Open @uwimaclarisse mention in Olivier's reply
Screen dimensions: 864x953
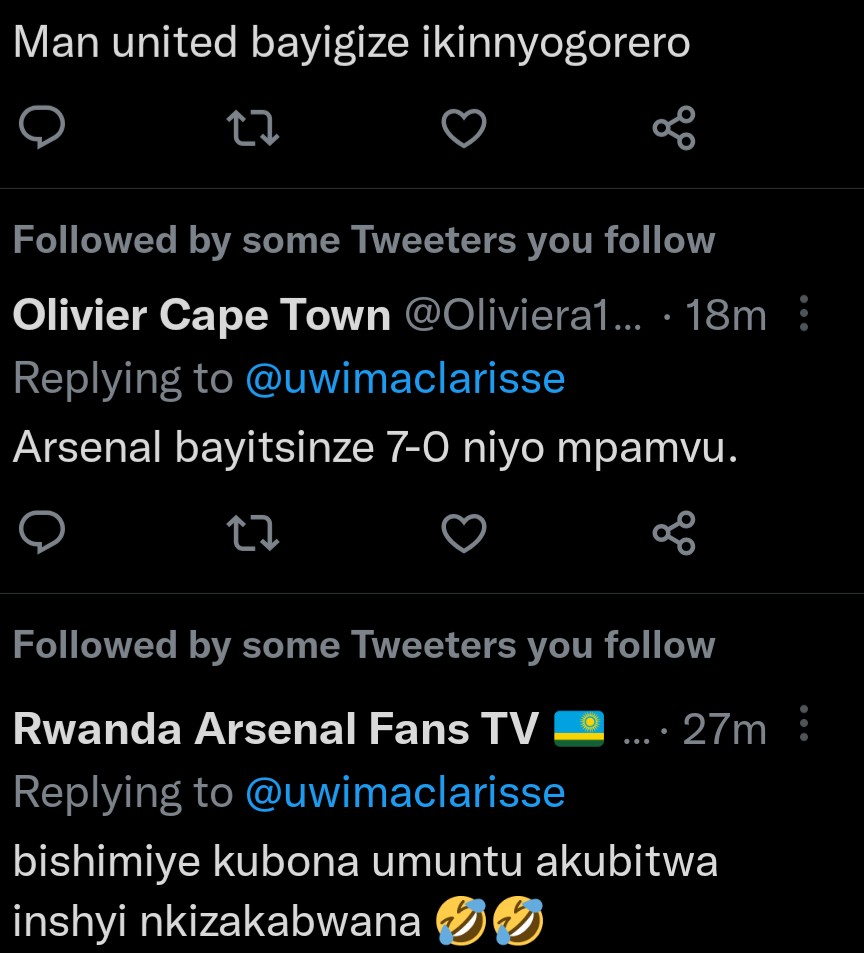pyautogui.click(x=405, y=379)
